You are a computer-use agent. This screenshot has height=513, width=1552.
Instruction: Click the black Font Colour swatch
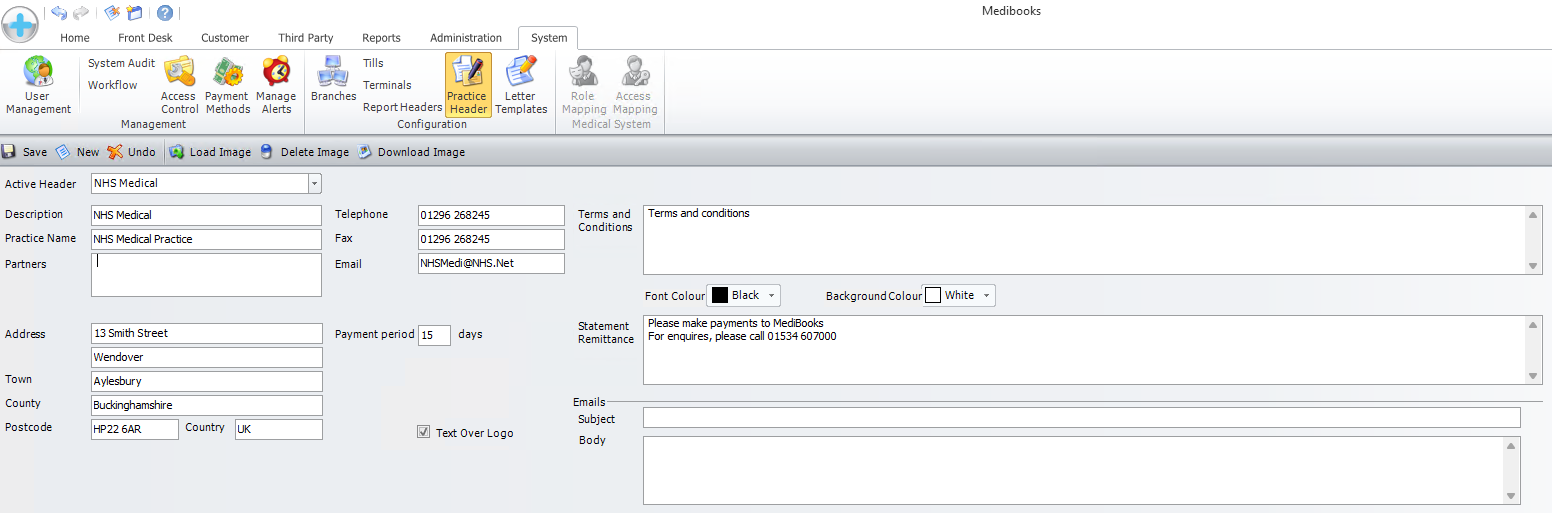[720, 296]
